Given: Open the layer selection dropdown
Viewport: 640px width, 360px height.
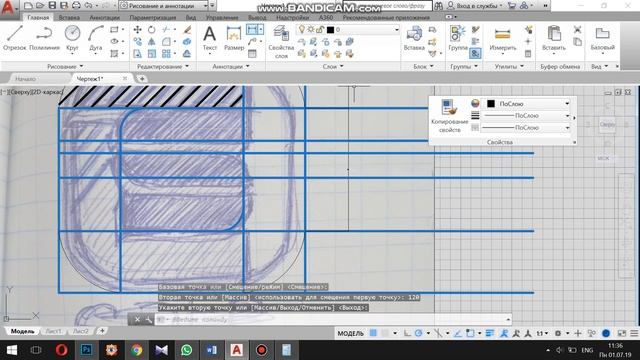Looking at the screenshot, I should [348, 29].
